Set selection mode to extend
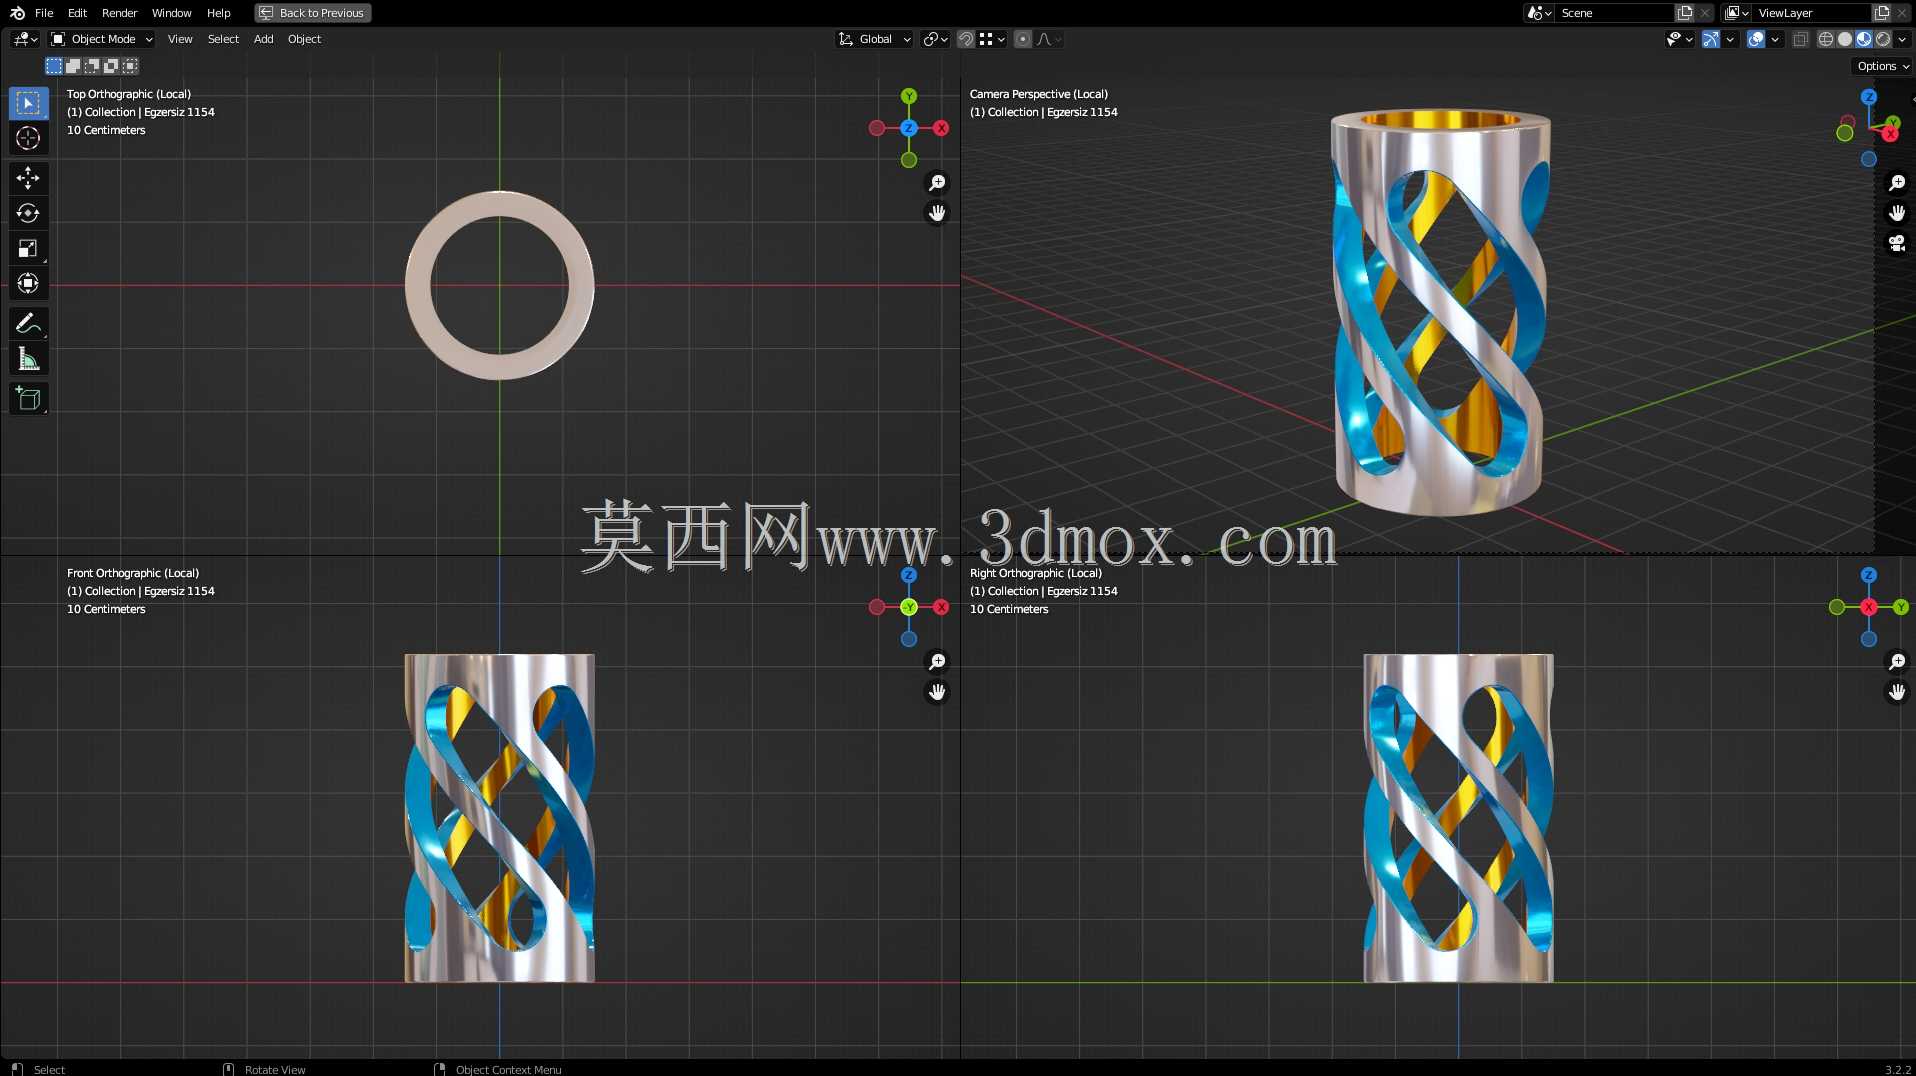Viewport: 1916px width, 1076px height. [73, 66]
